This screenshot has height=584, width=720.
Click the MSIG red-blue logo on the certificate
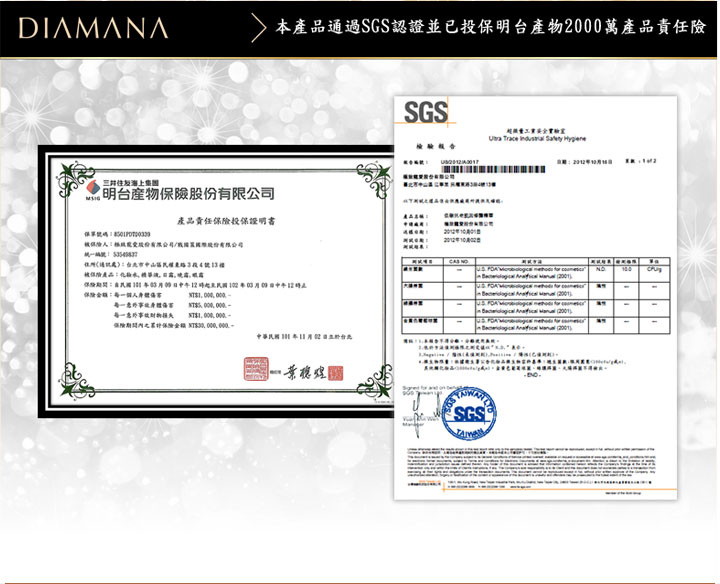93,188
